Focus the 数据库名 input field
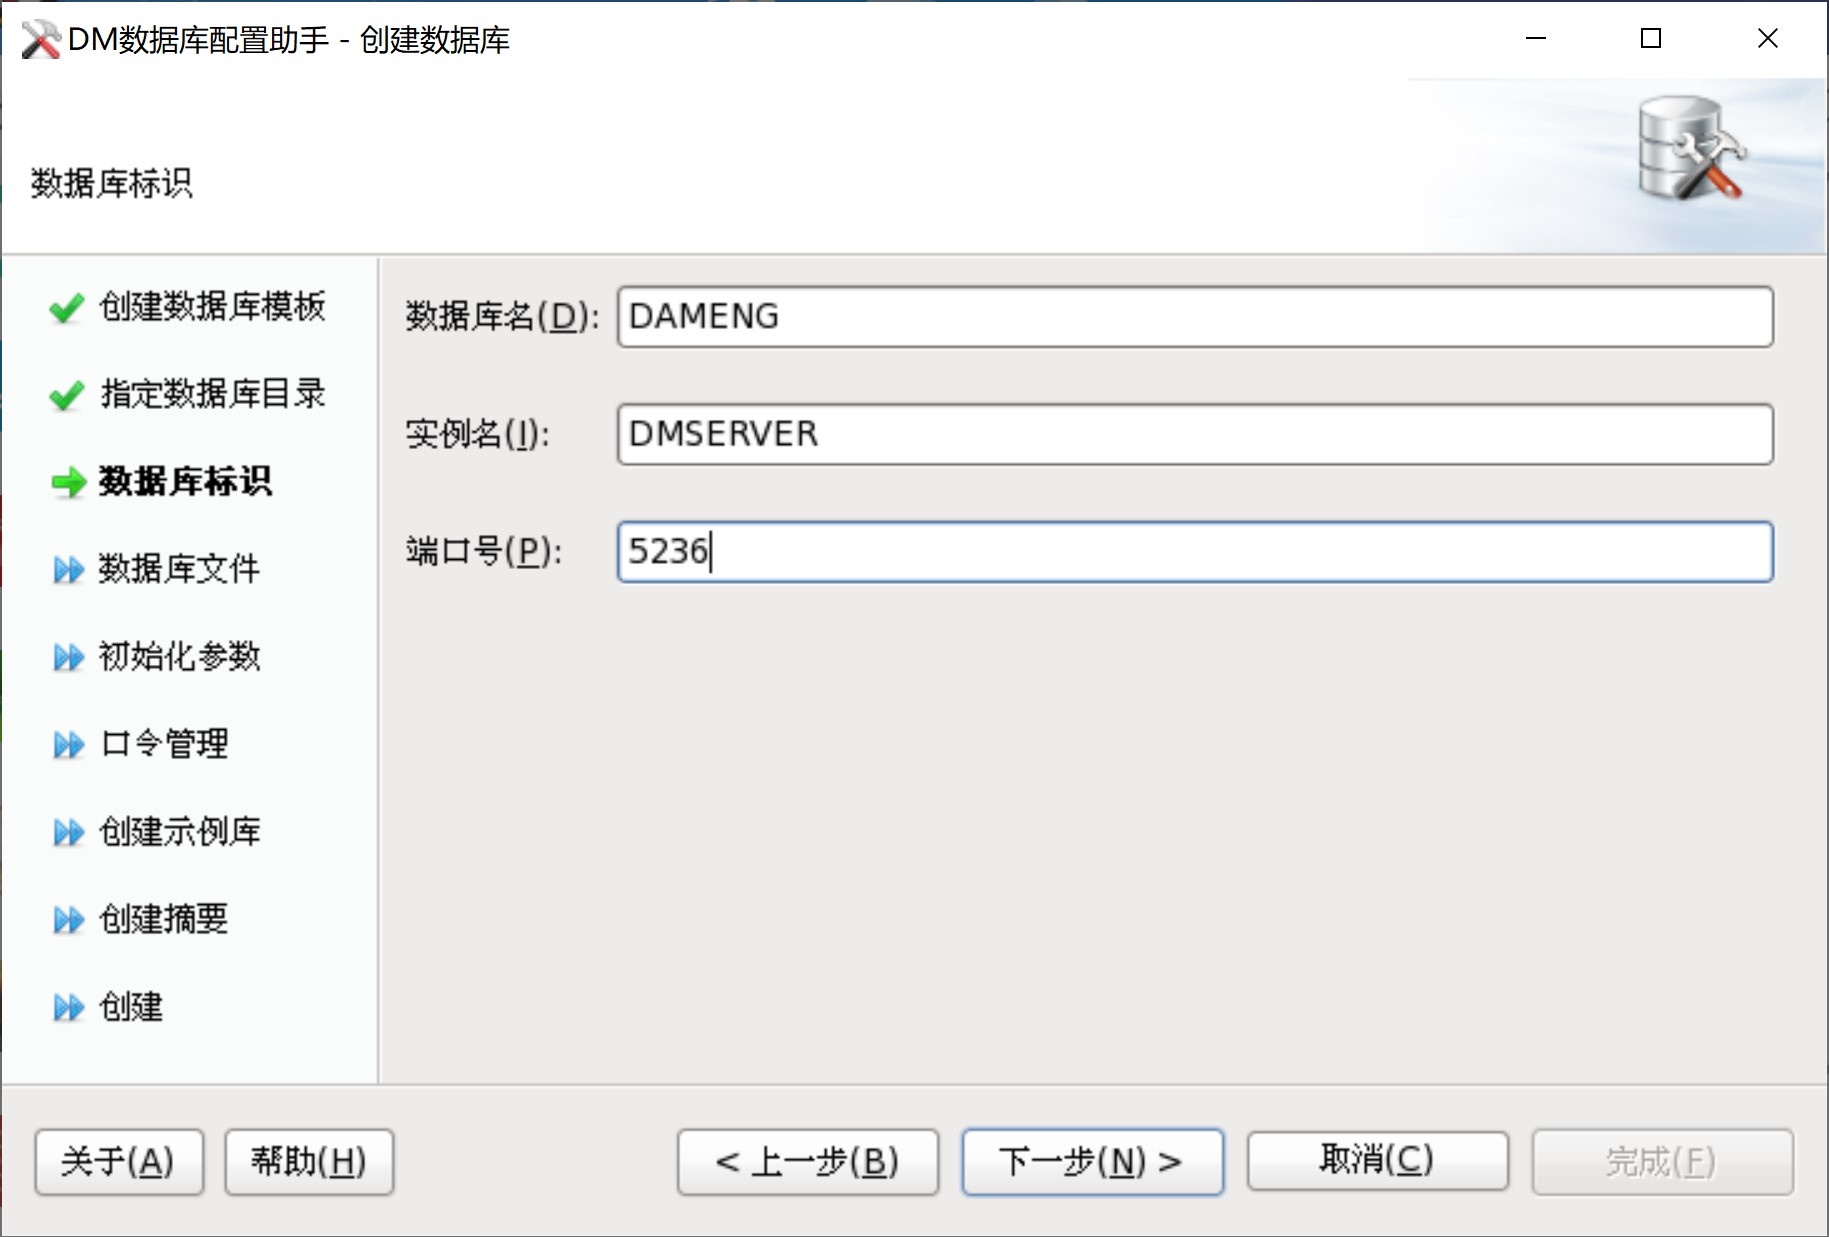1829x1237 pixels. (x=1195, y=317)
